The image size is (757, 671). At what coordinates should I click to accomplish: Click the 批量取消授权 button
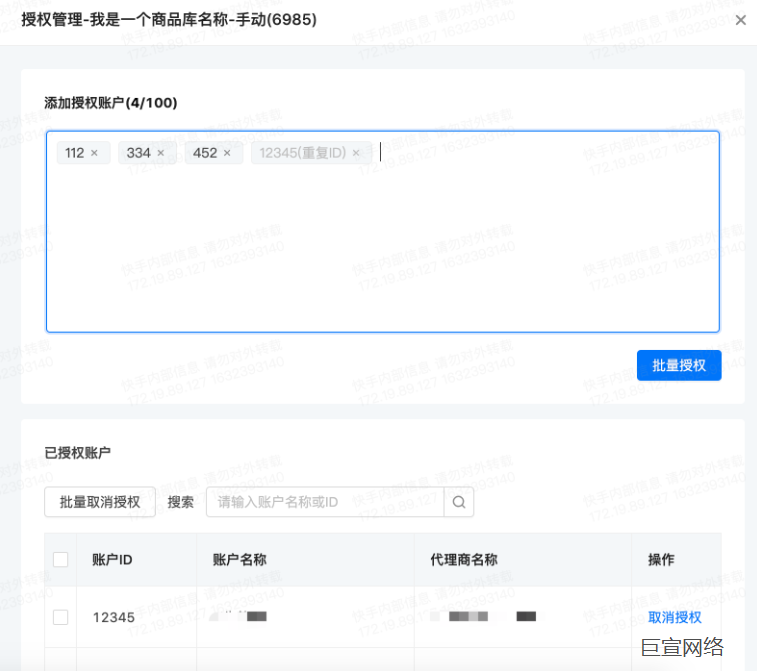click(100, 502)
